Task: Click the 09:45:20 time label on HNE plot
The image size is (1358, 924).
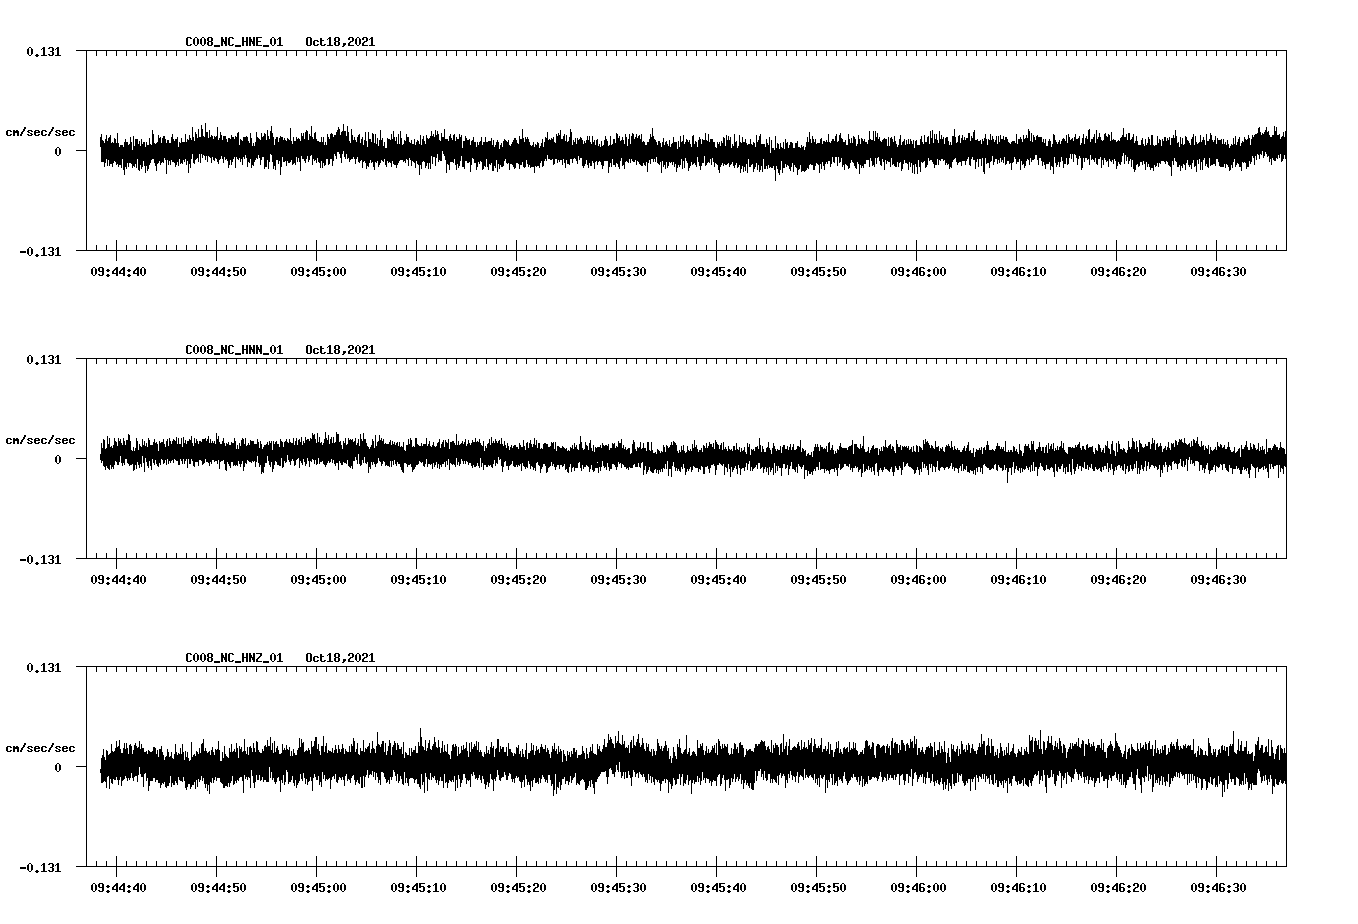Action: pyautogui.click(x=518, y=272)
